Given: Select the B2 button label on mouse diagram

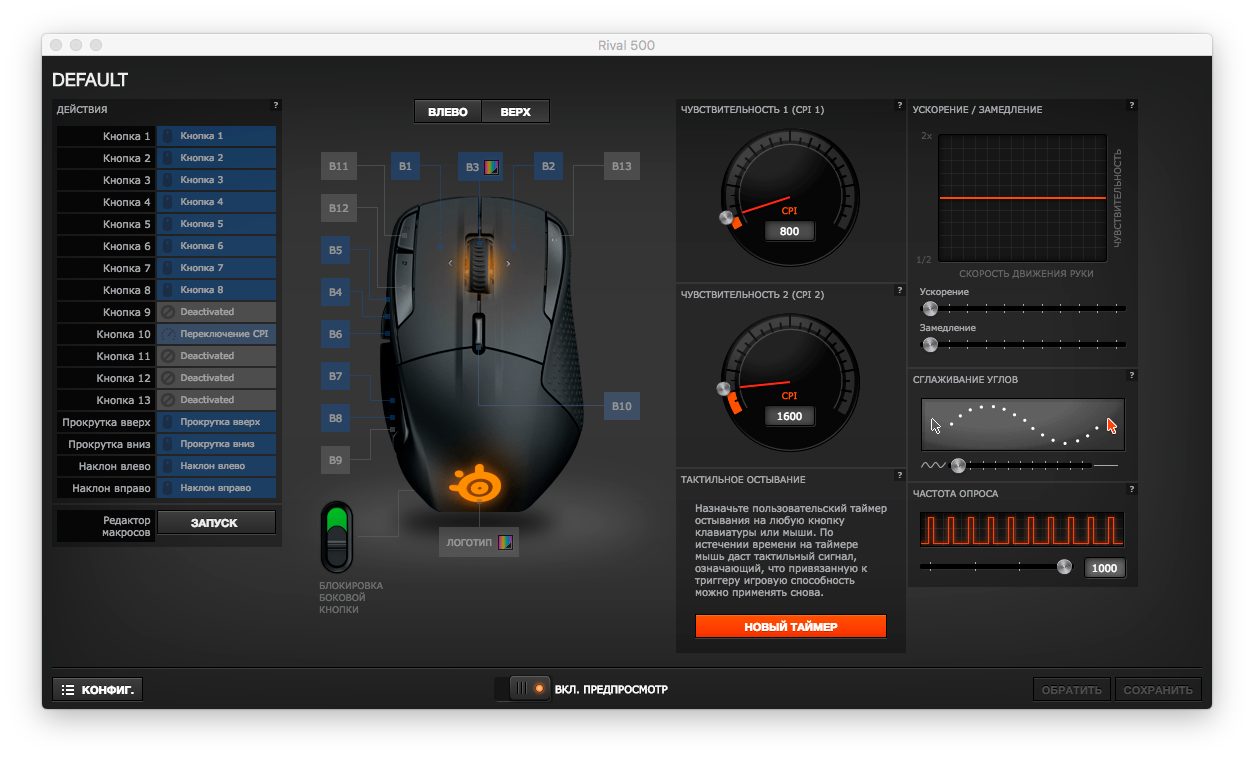Looking at the screenshot, I should [547, 166].
